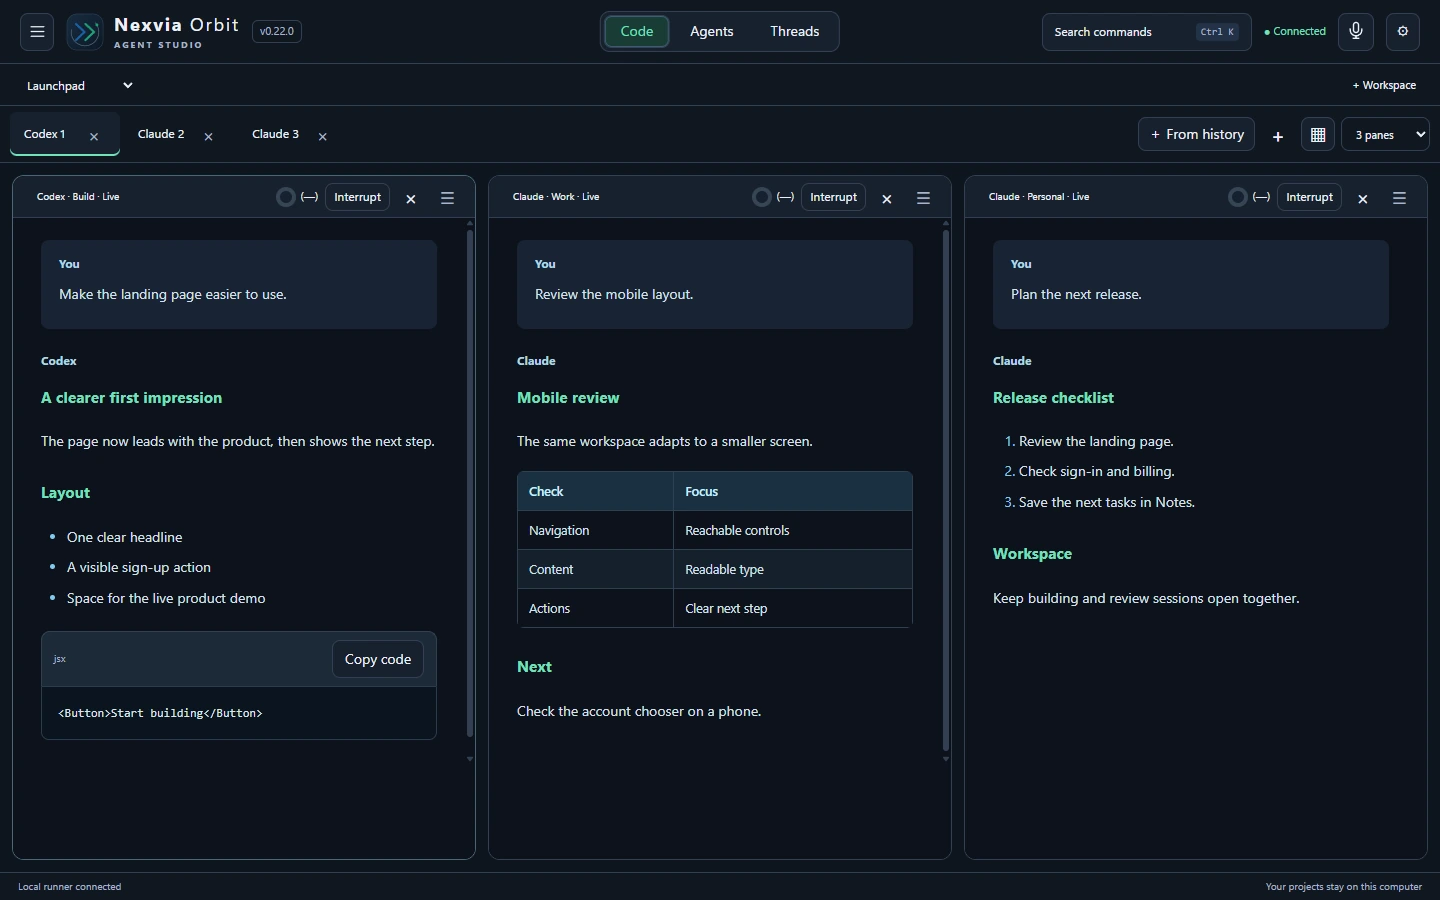Interrupt the Claude Work session
The height and width of the screenshot is (900, 1440).
(833, 197)
